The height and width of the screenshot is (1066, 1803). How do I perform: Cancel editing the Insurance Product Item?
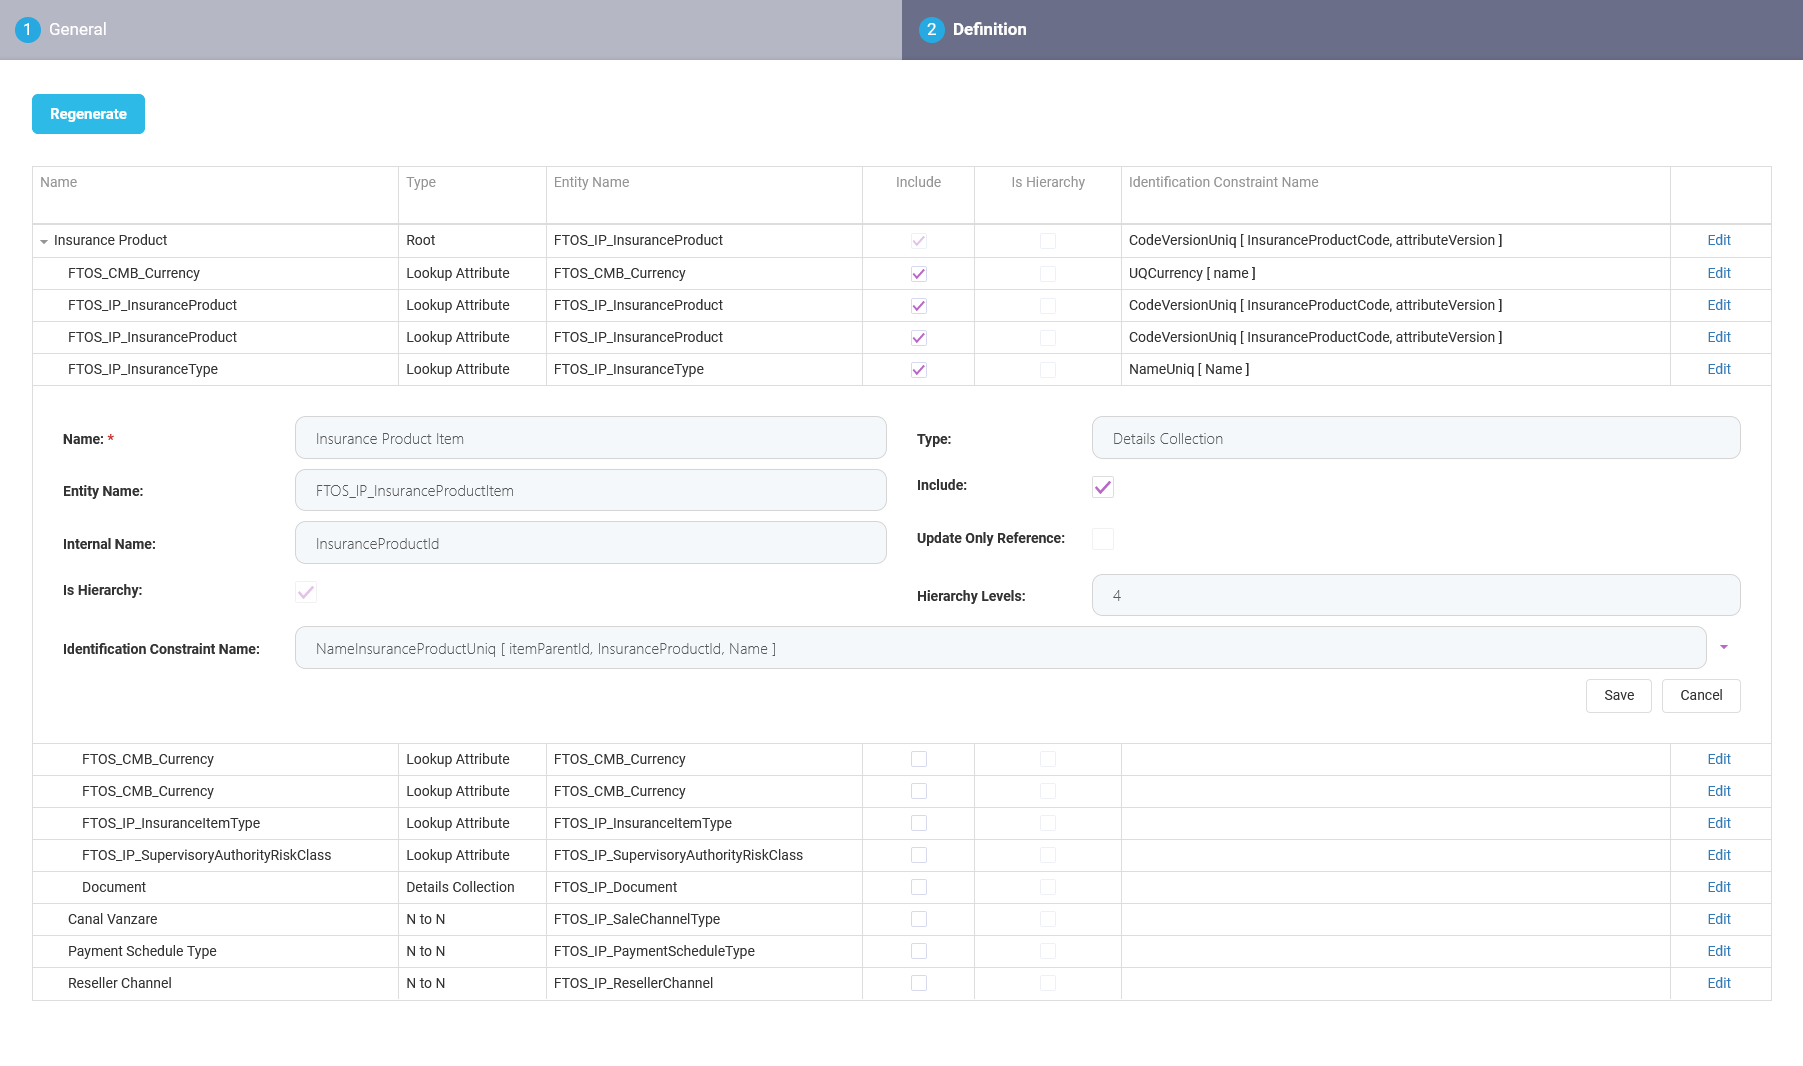pos(1700,695)
